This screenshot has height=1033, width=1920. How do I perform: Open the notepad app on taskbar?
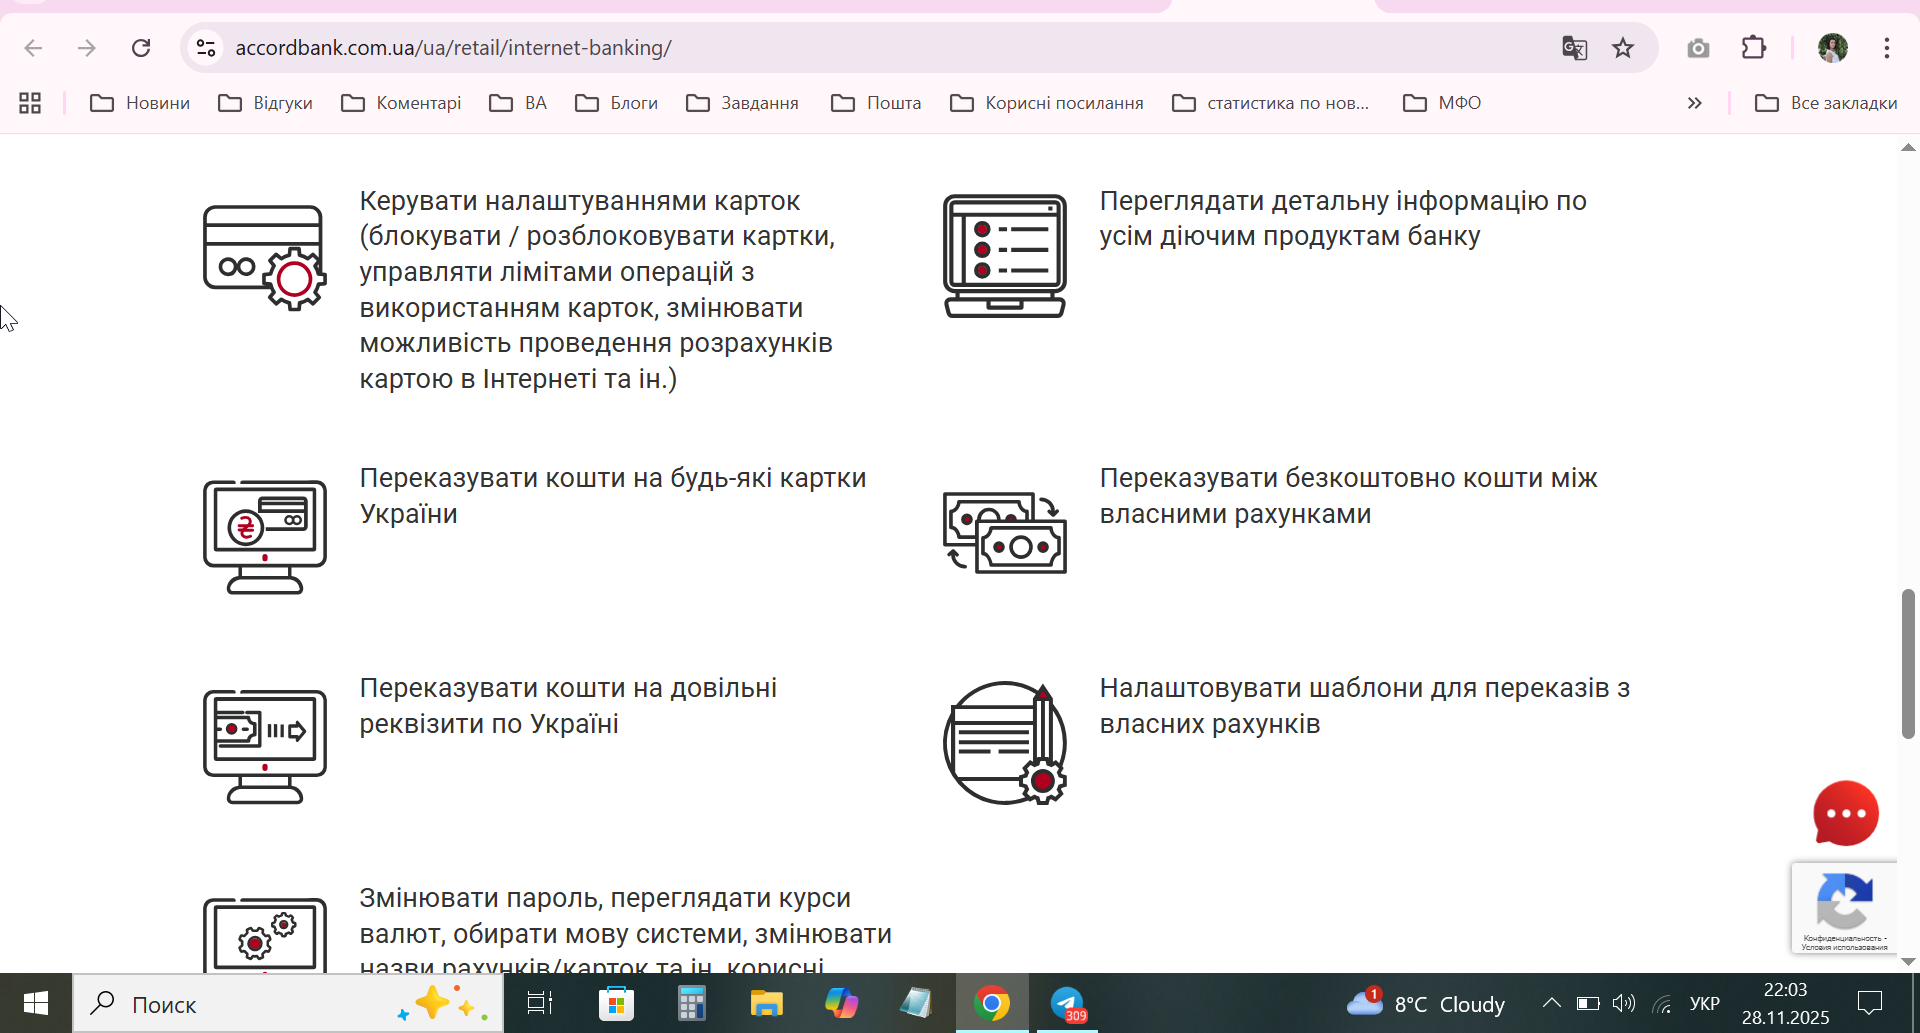[x=916, y=1003]
